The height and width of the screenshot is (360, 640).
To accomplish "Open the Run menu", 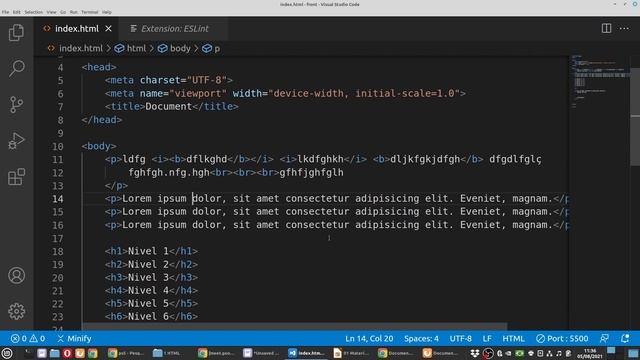I will pos(73,12).
